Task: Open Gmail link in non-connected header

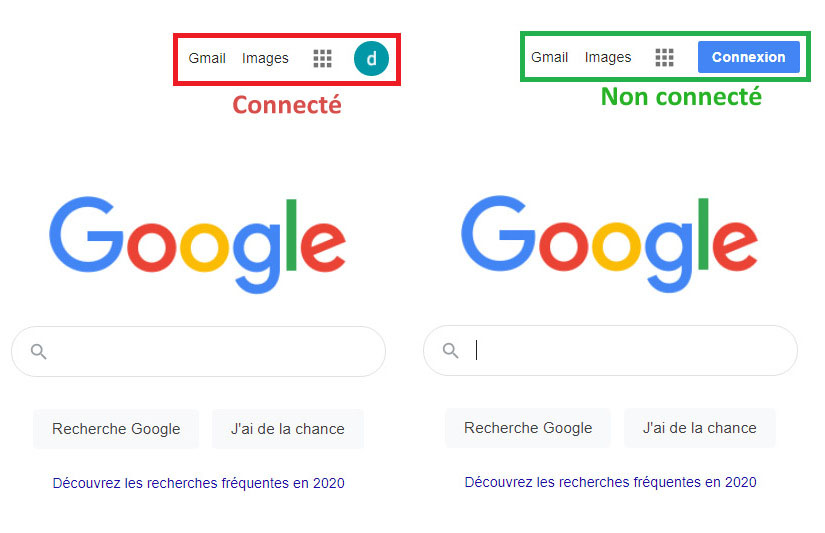Action: (549, 57)
